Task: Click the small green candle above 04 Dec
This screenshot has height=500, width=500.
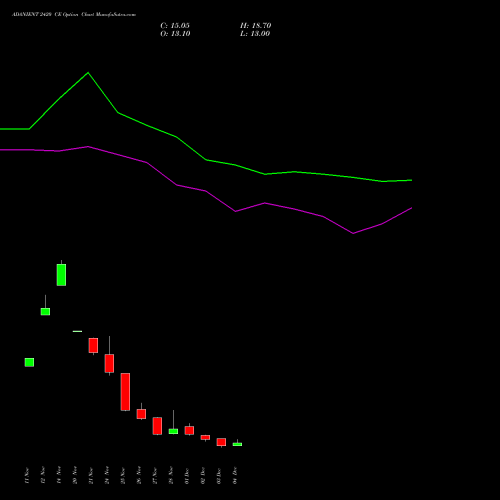Action: [x=237, y=444]
